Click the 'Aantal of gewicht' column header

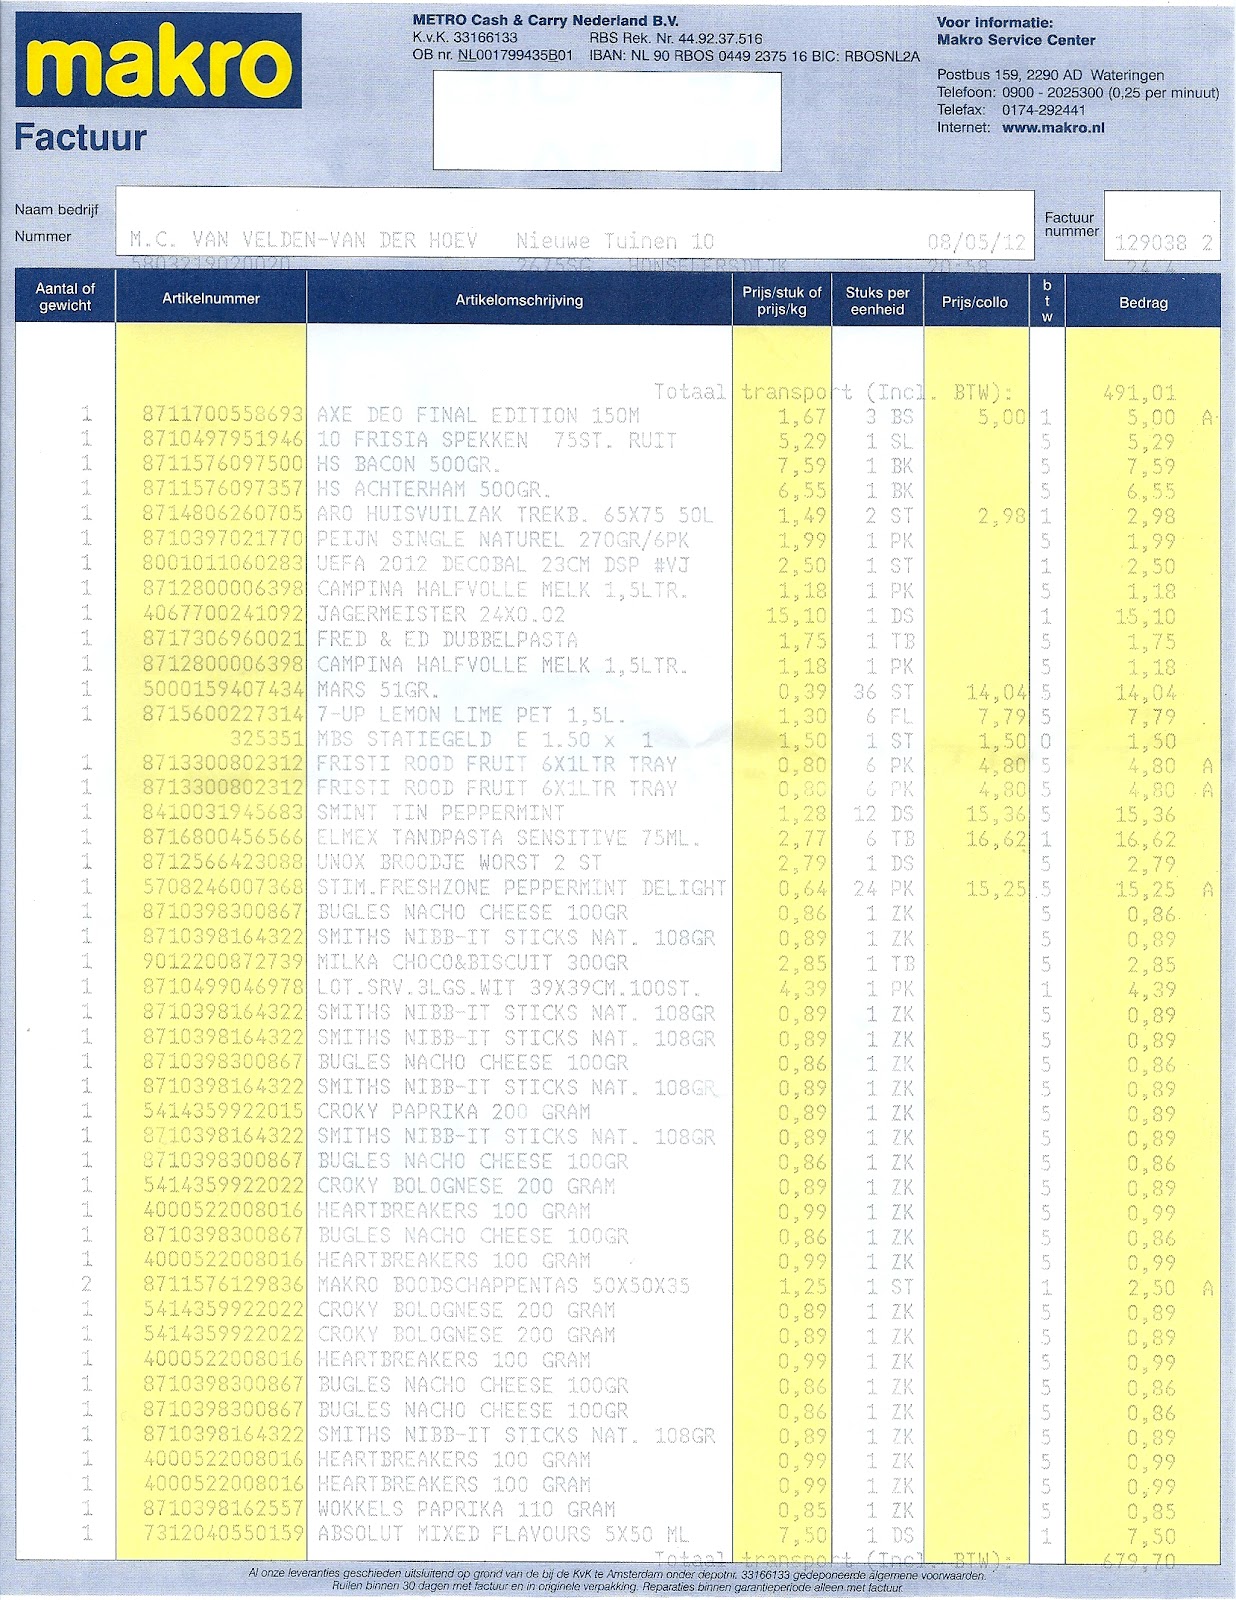65,297
